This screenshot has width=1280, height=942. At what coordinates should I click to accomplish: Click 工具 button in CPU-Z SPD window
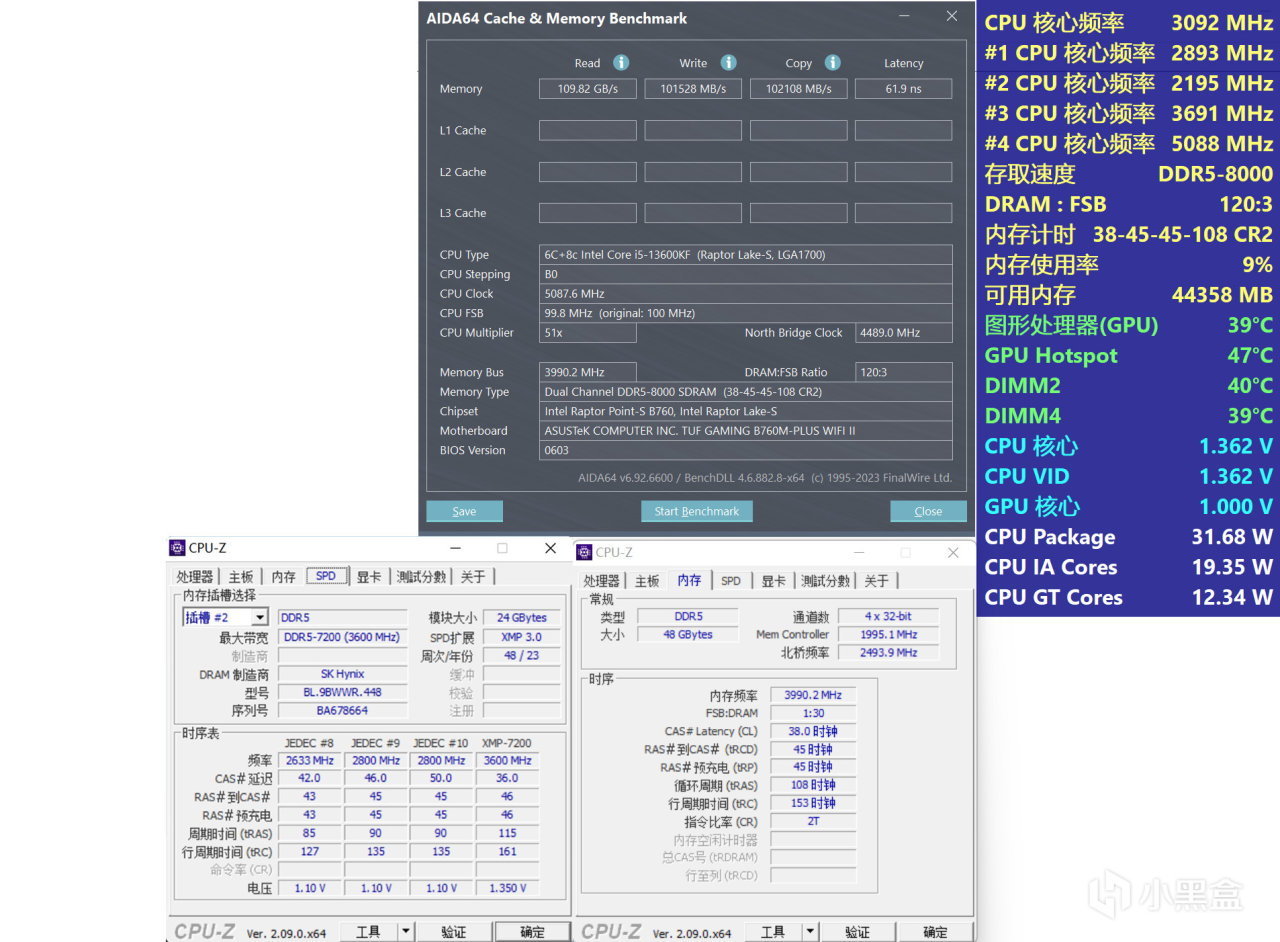368,931
